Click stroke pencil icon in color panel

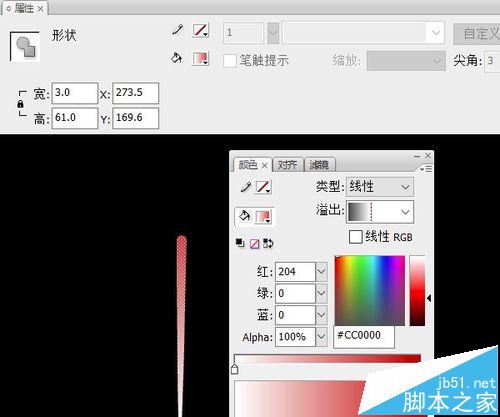[x=246, y=187]
